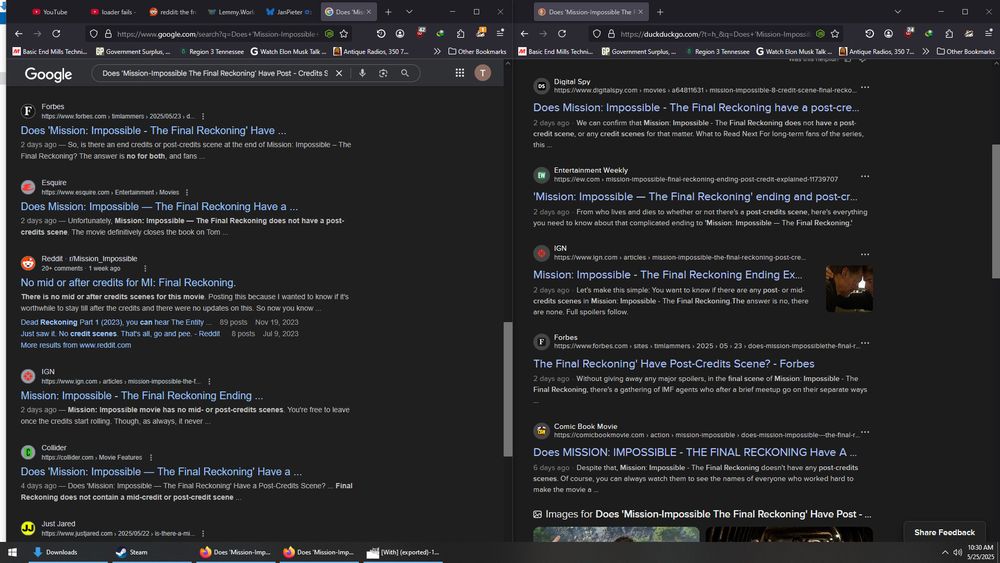Open Downloads from the taskbar

(x=55, y=552)
